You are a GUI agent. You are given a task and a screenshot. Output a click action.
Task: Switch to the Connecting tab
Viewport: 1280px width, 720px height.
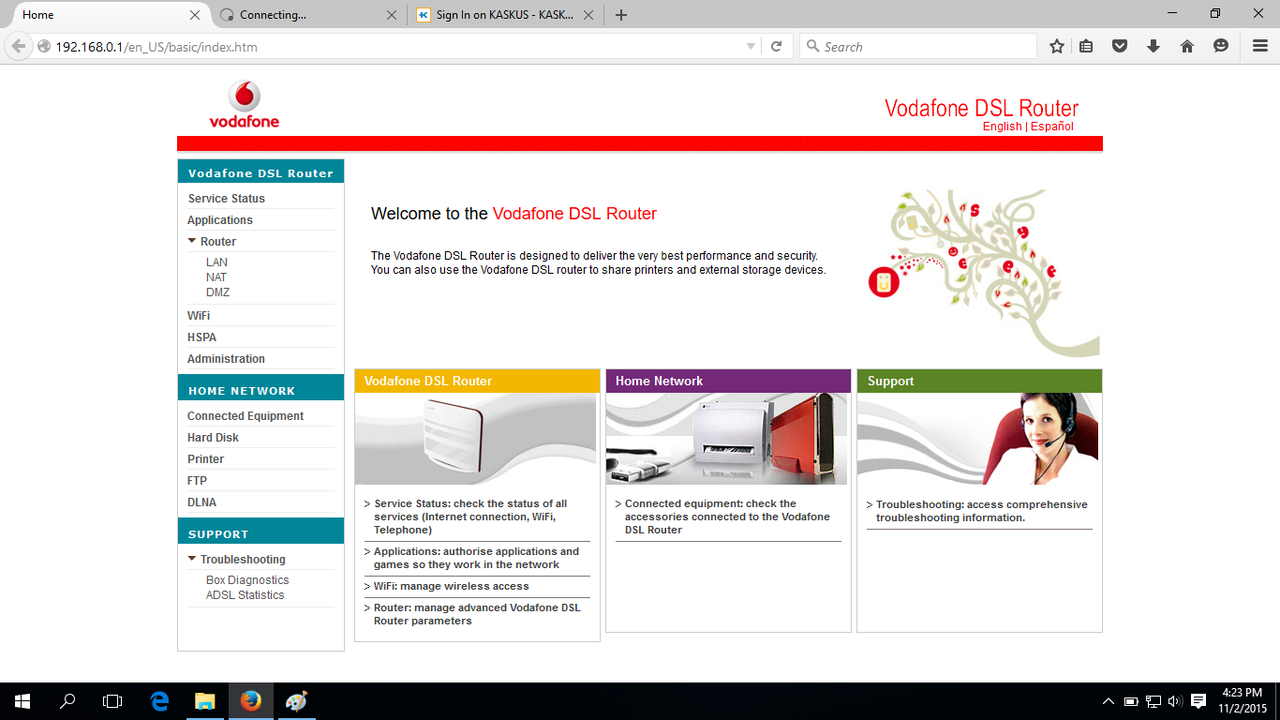[x=308, y=15]
